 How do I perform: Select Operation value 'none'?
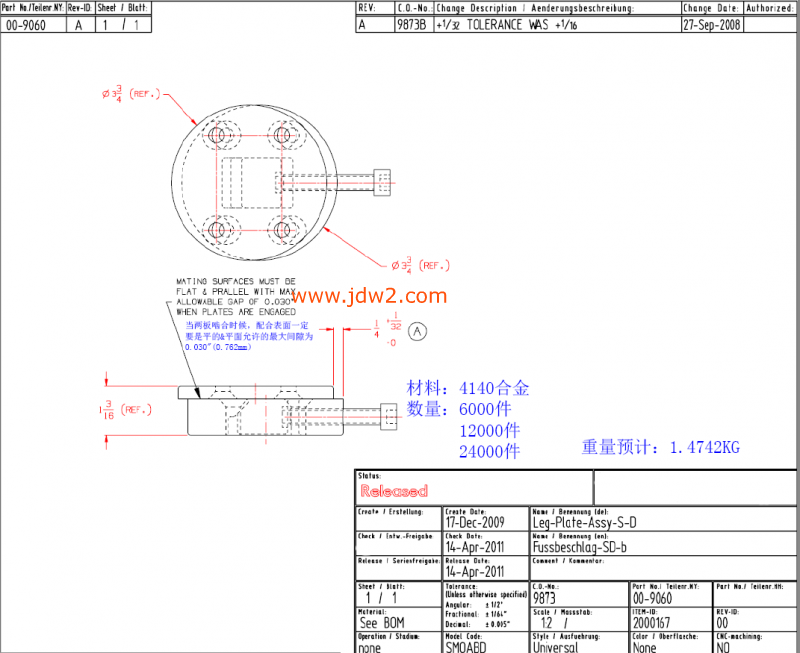pos(369,647)
